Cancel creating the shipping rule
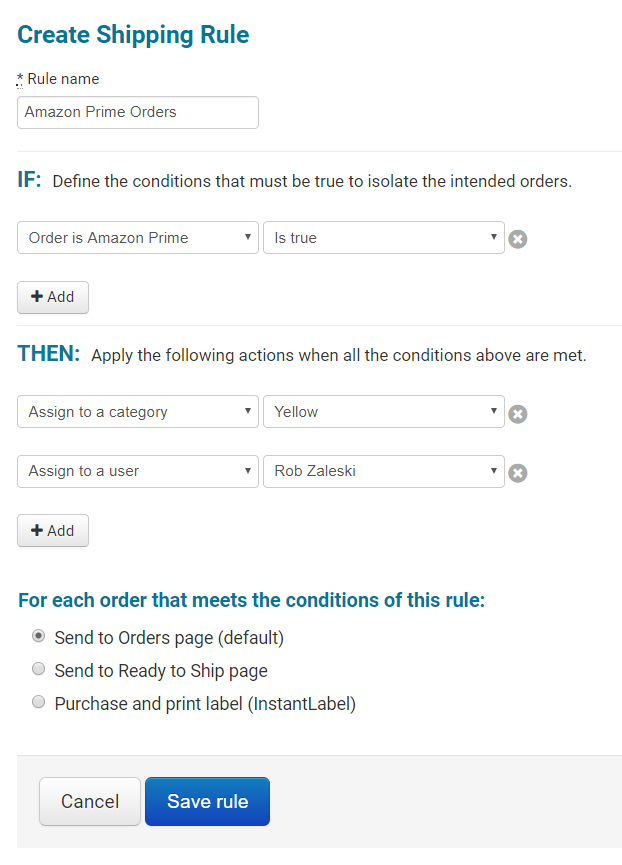Image resolution: width=622 pixels, height=865 pixels. pyautogui.click(x=89, y=801)
